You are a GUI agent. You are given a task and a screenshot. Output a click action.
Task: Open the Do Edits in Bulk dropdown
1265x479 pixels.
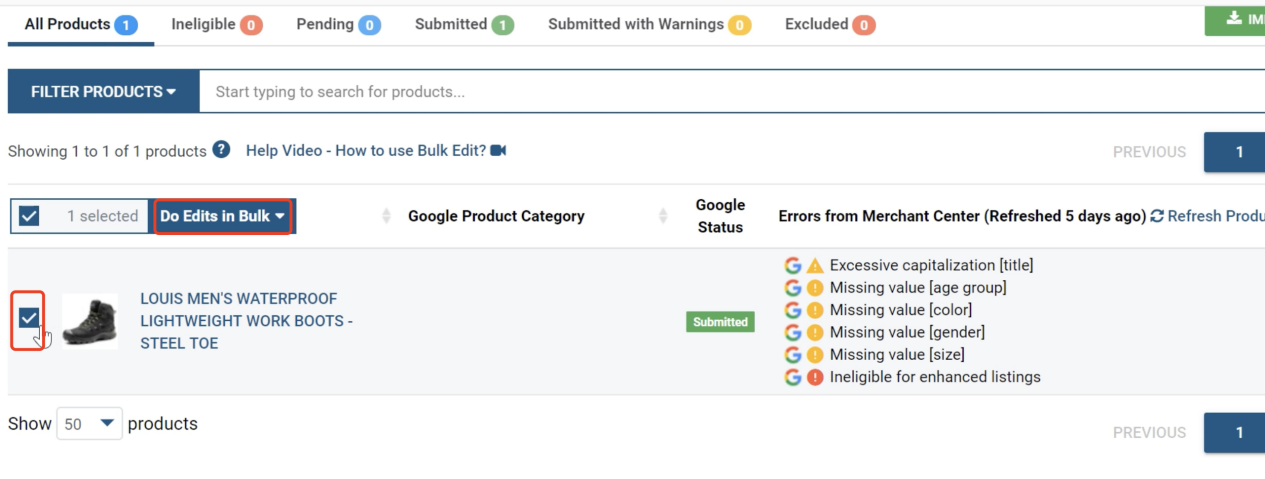tap(222, 216)
